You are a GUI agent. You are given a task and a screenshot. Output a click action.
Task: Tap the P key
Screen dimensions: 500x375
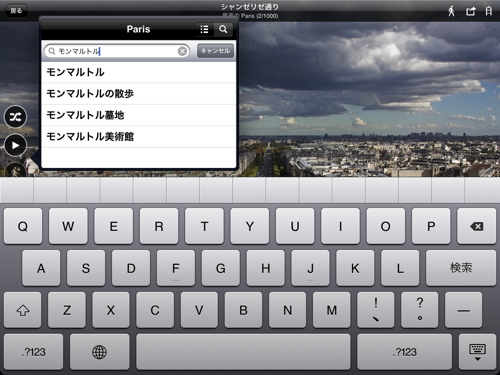(x=431, y=226)
